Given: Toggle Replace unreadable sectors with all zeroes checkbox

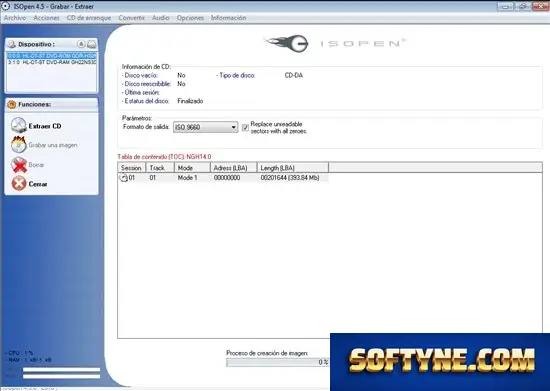Looking at the screenshot, I should (245, 128).
